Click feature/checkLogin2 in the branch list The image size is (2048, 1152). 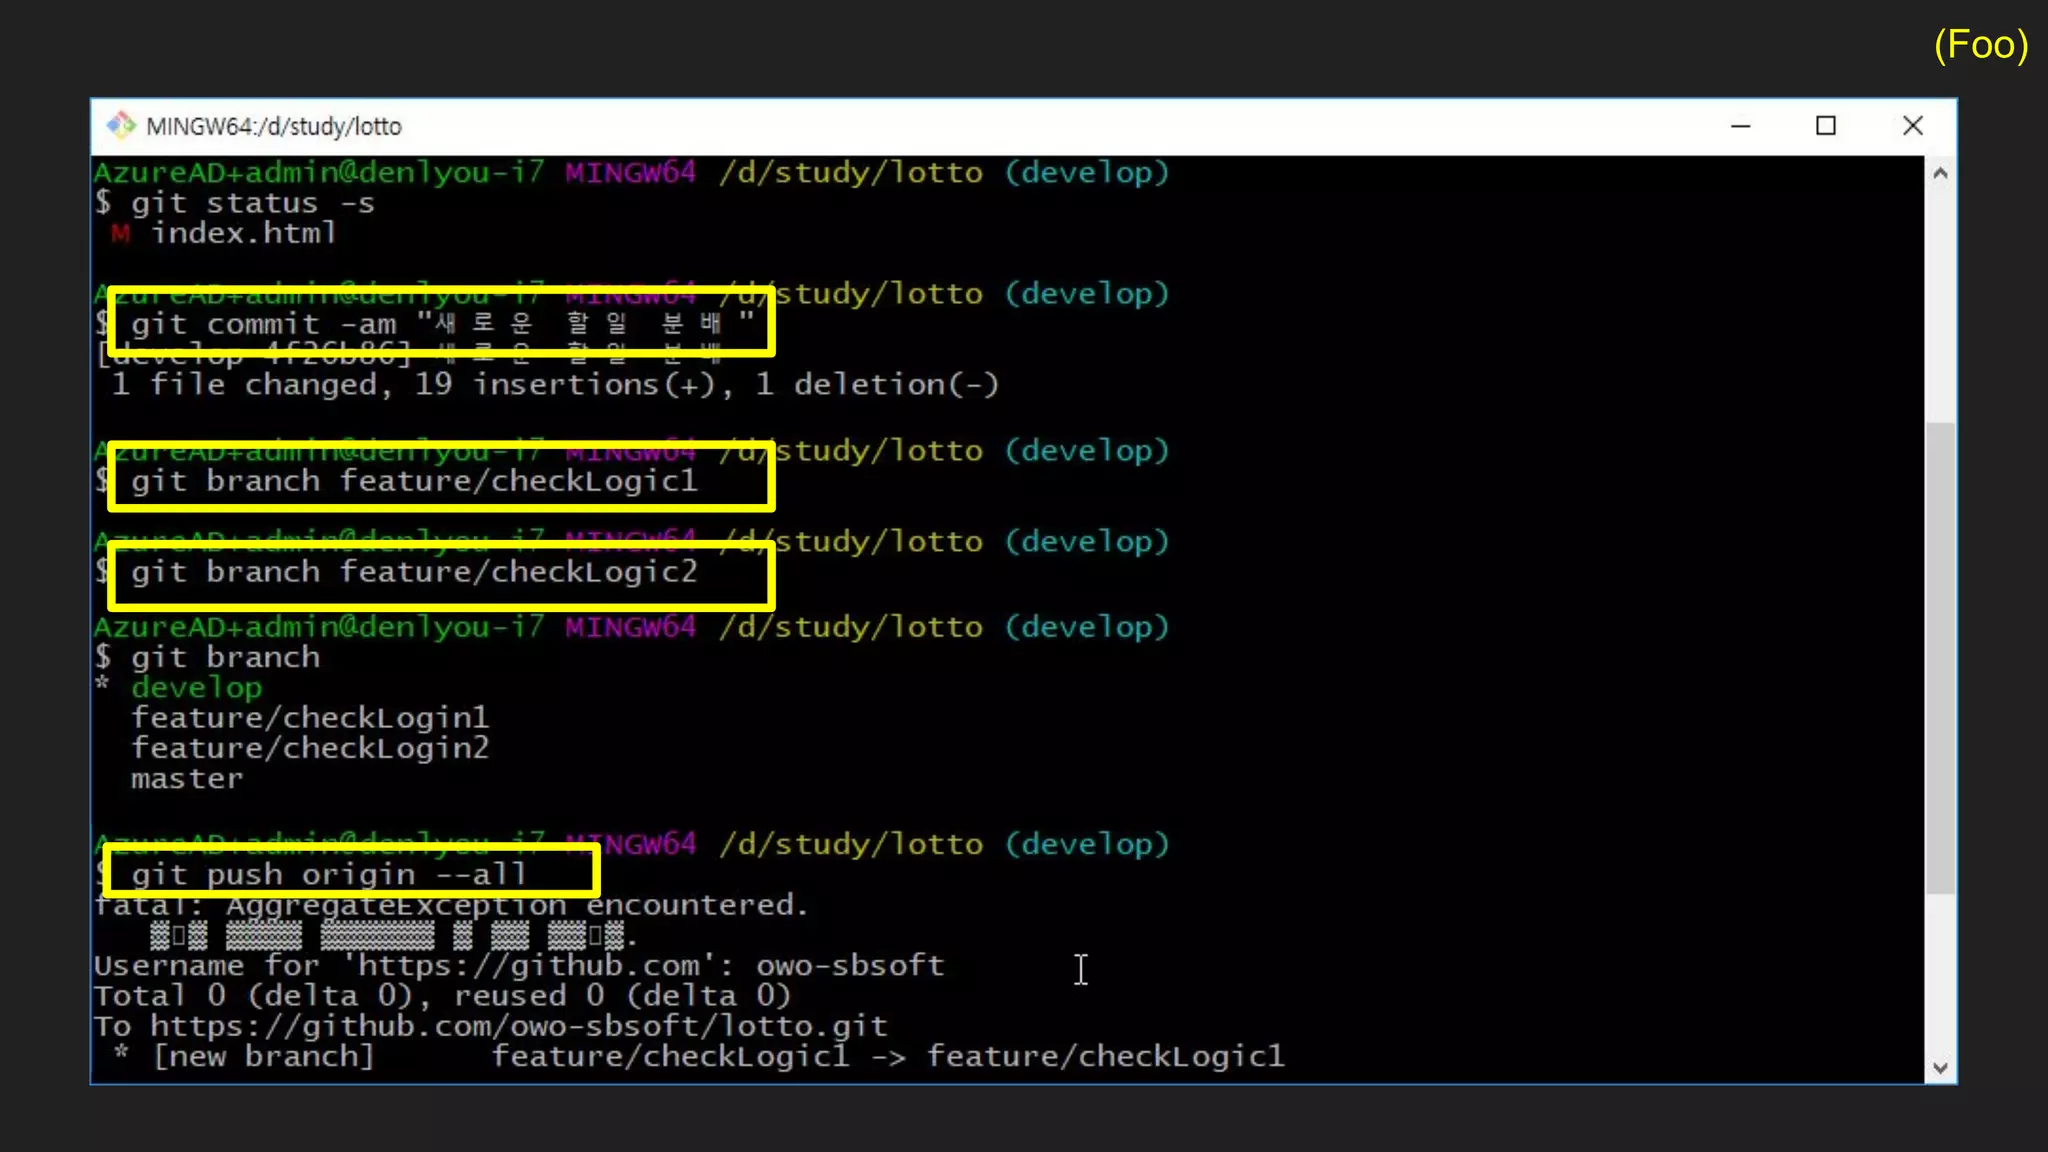click(x=310, y=748)
